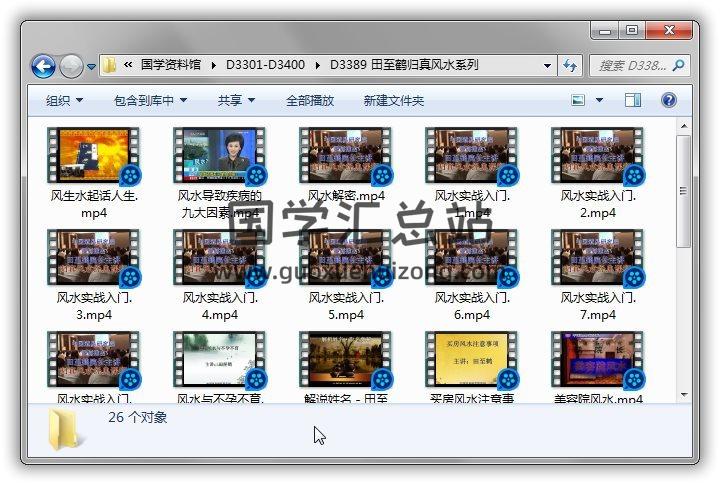Screen dimensions: 720x485
Task: Click the 全部播放 button
Action: pos(312,100)
